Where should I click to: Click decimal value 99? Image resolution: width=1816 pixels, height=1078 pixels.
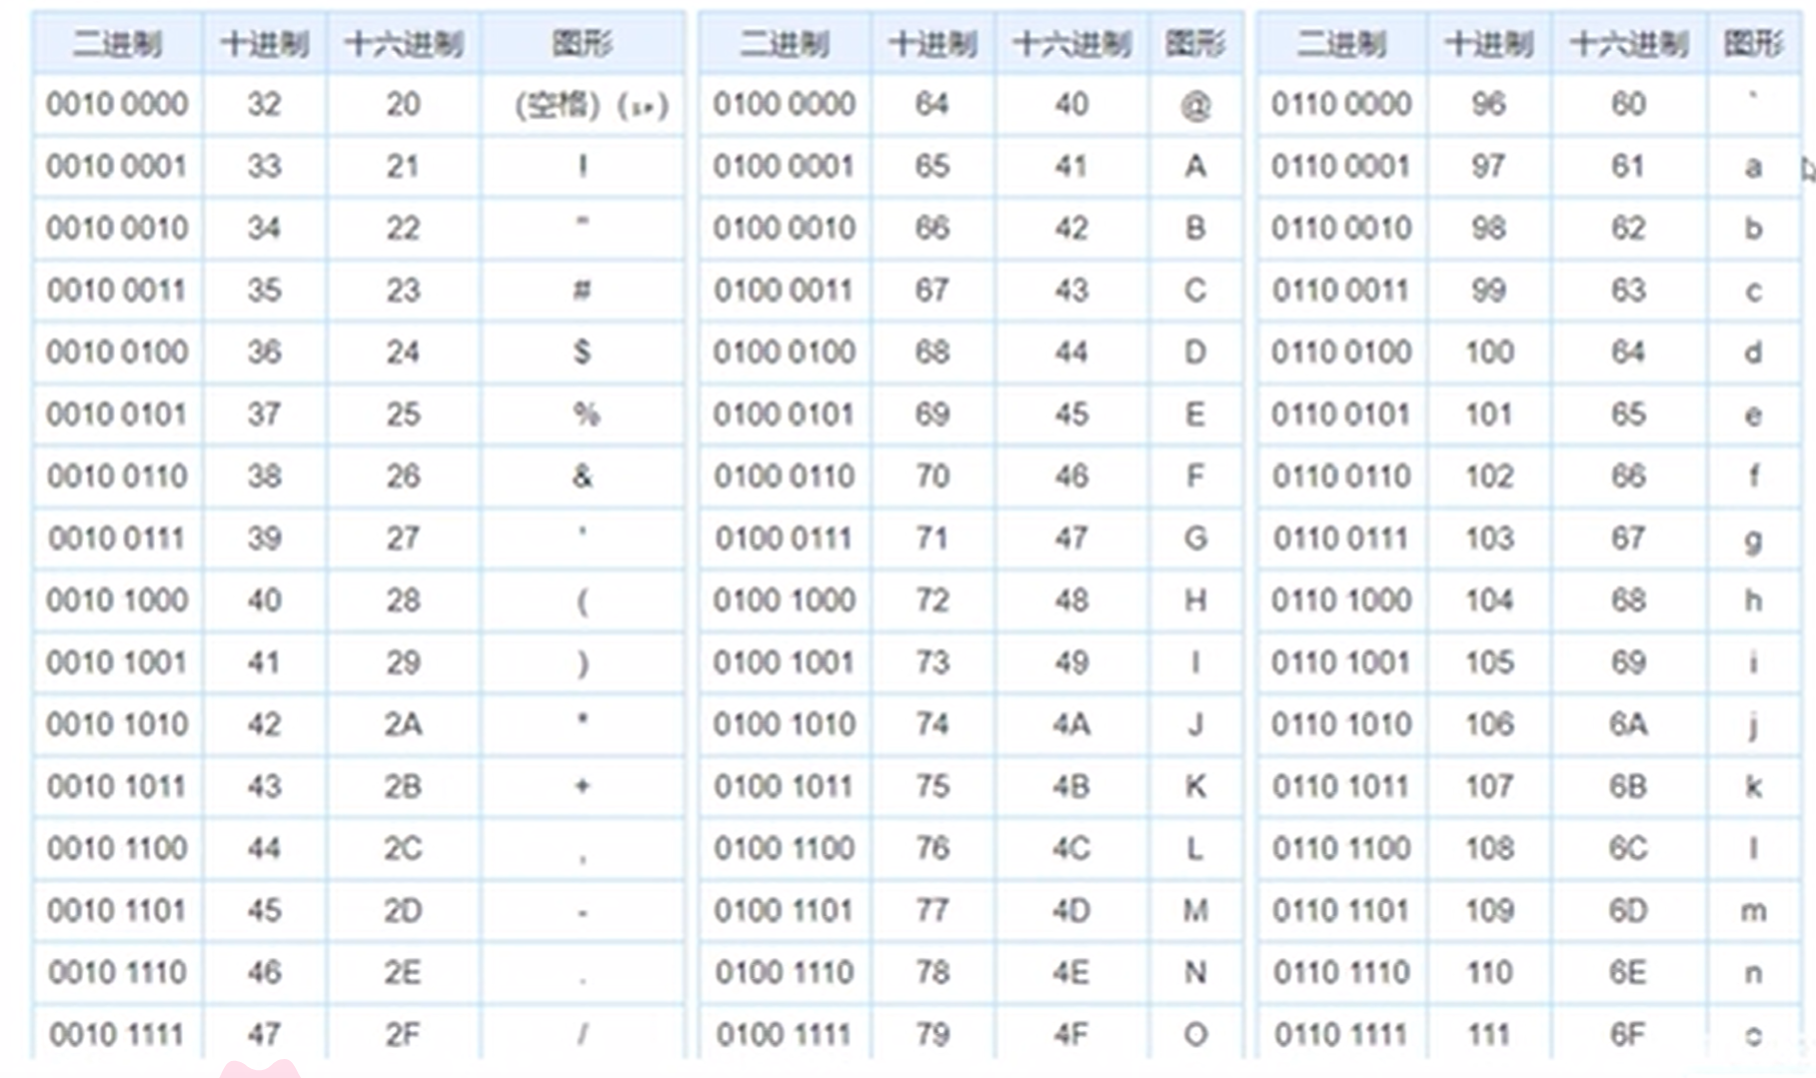[1488, 290]
